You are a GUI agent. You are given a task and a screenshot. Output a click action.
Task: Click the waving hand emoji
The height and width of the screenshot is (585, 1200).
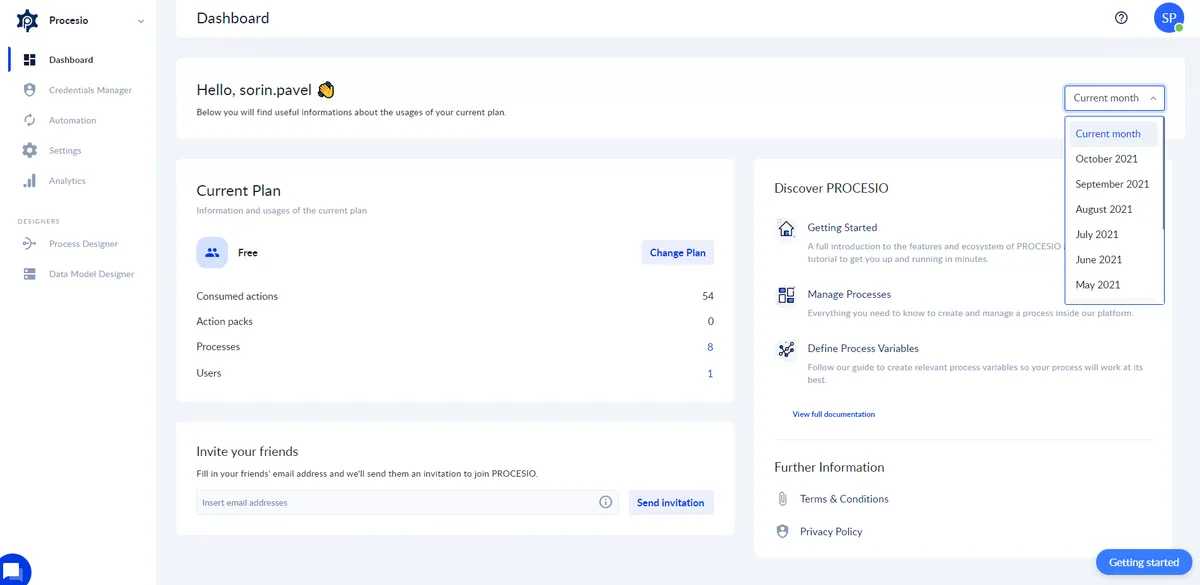(326, 90)
